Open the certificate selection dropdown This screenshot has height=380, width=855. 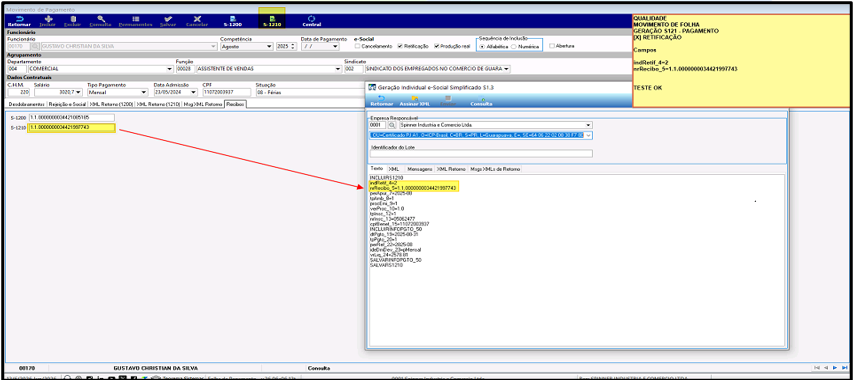[x=588, y=135]
